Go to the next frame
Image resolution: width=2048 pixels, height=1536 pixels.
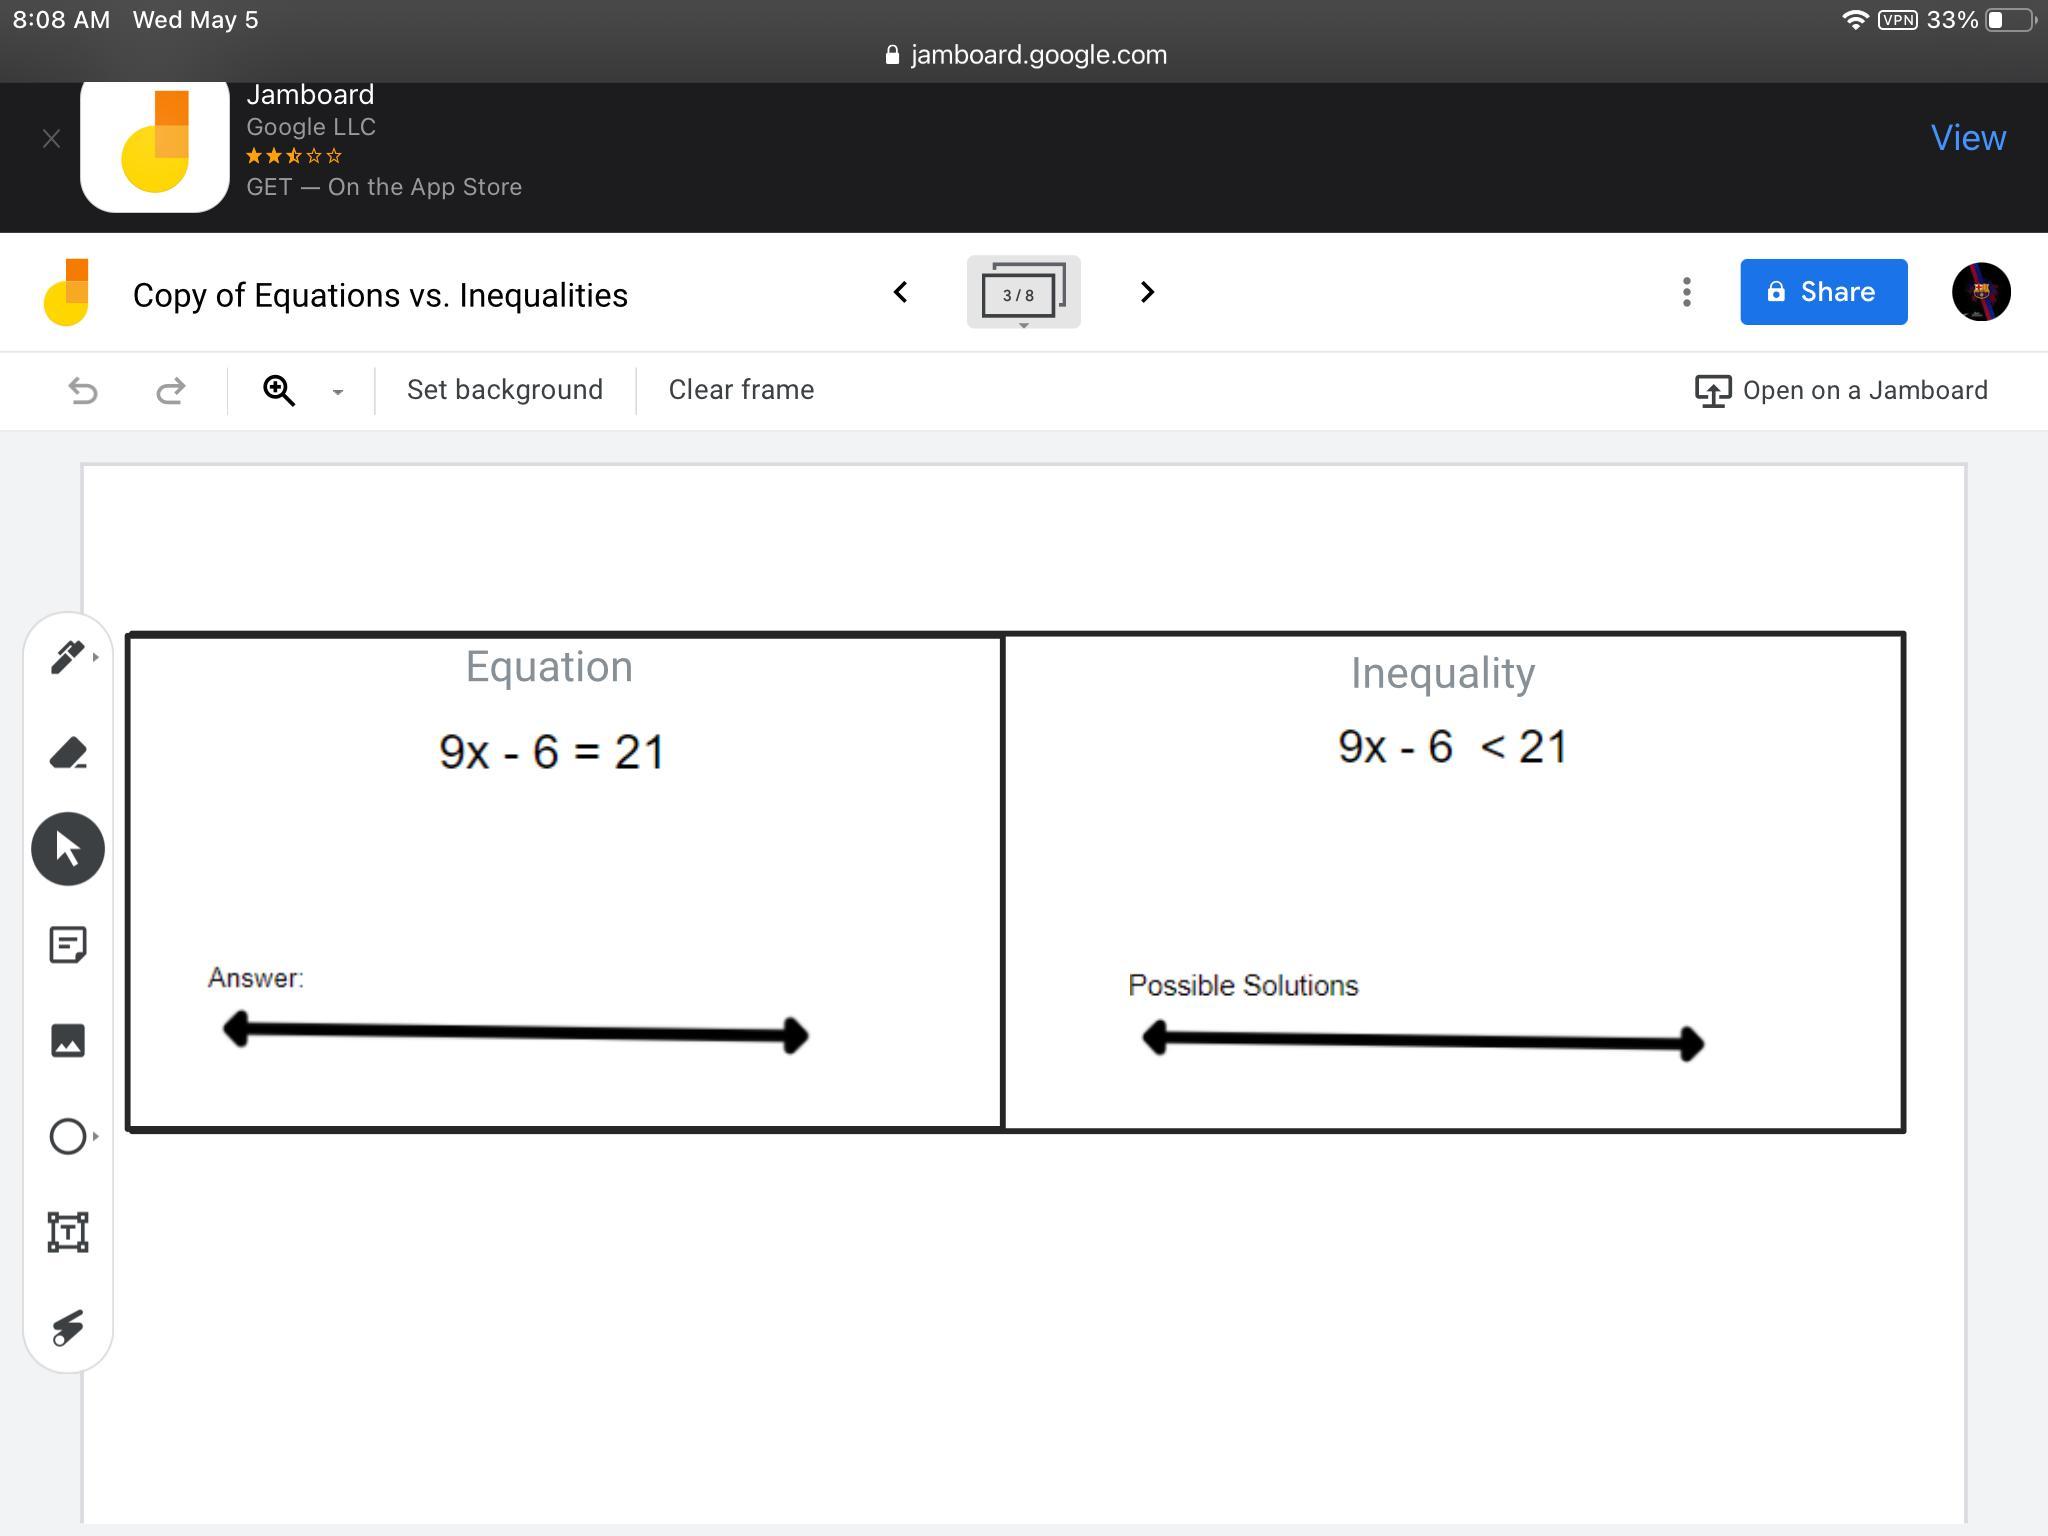click(x=1147, y=292)
